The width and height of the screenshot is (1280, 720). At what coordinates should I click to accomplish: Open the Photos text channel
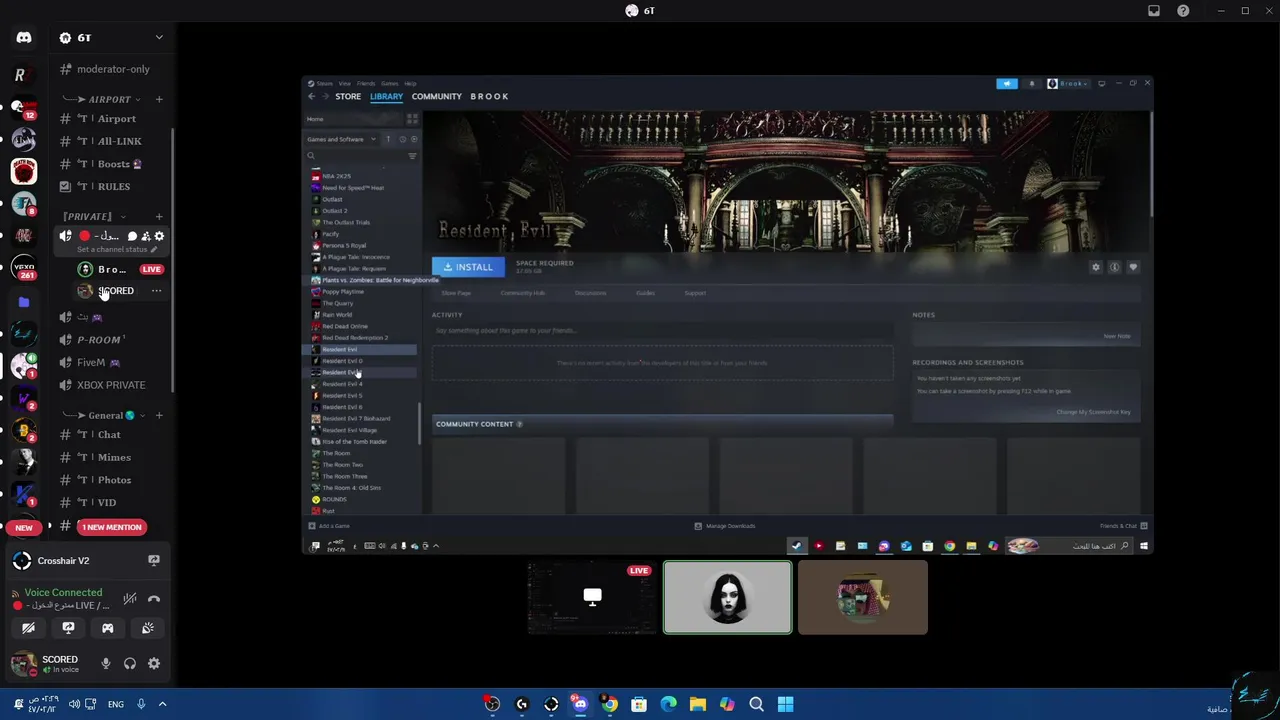(x=112, y=480)
